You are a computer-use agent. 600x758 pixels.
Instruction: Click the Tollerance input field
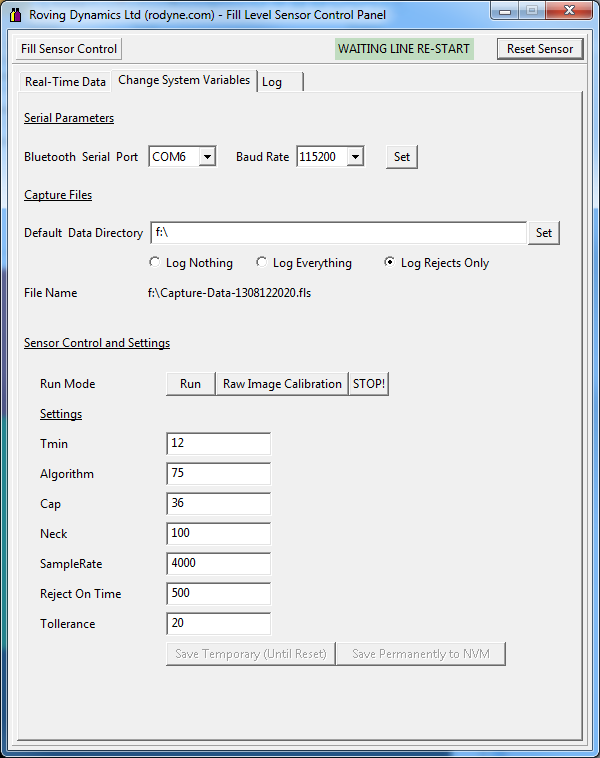click(219, 624)
